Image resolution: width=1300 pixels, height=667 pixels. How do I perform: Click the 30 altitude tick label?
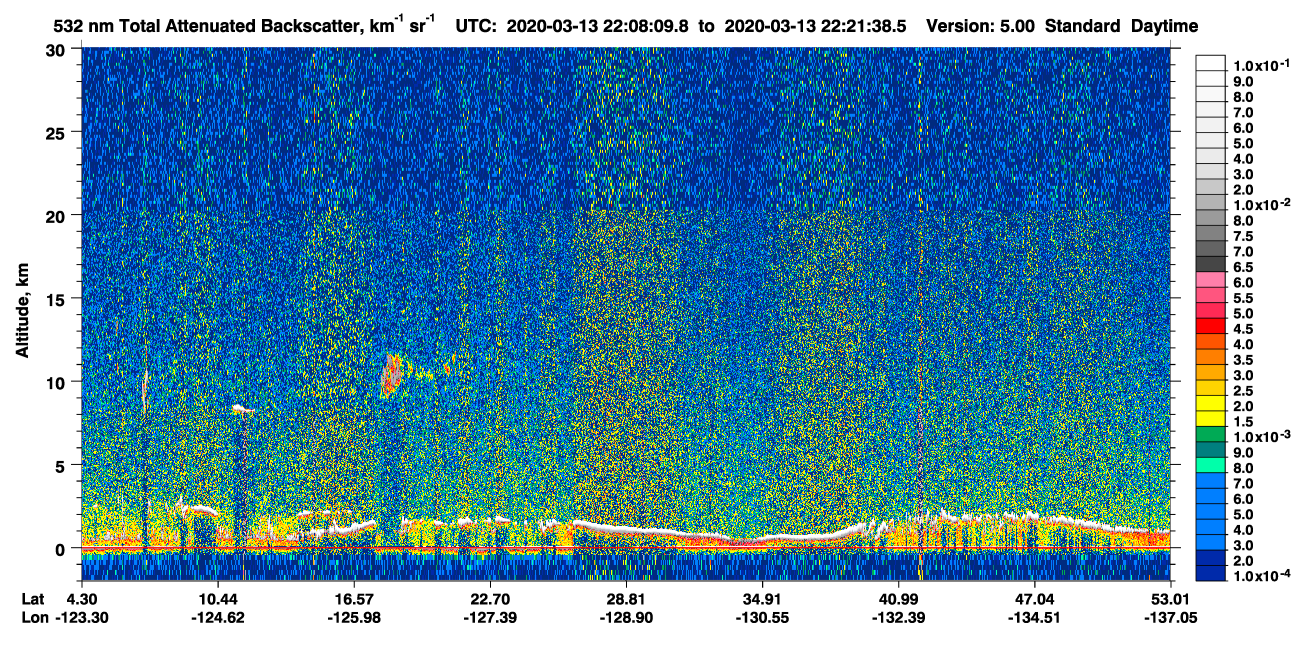pos(57,49)
